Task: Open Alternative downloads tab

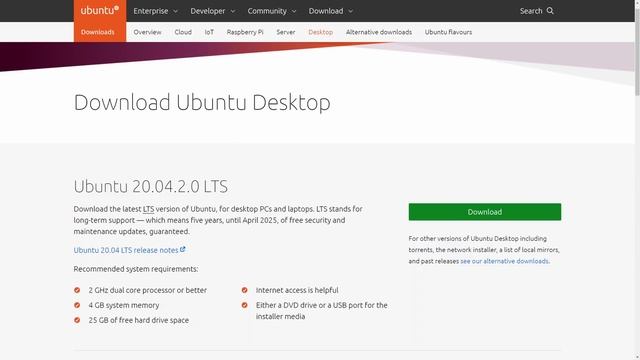Action: pos(379,32)
